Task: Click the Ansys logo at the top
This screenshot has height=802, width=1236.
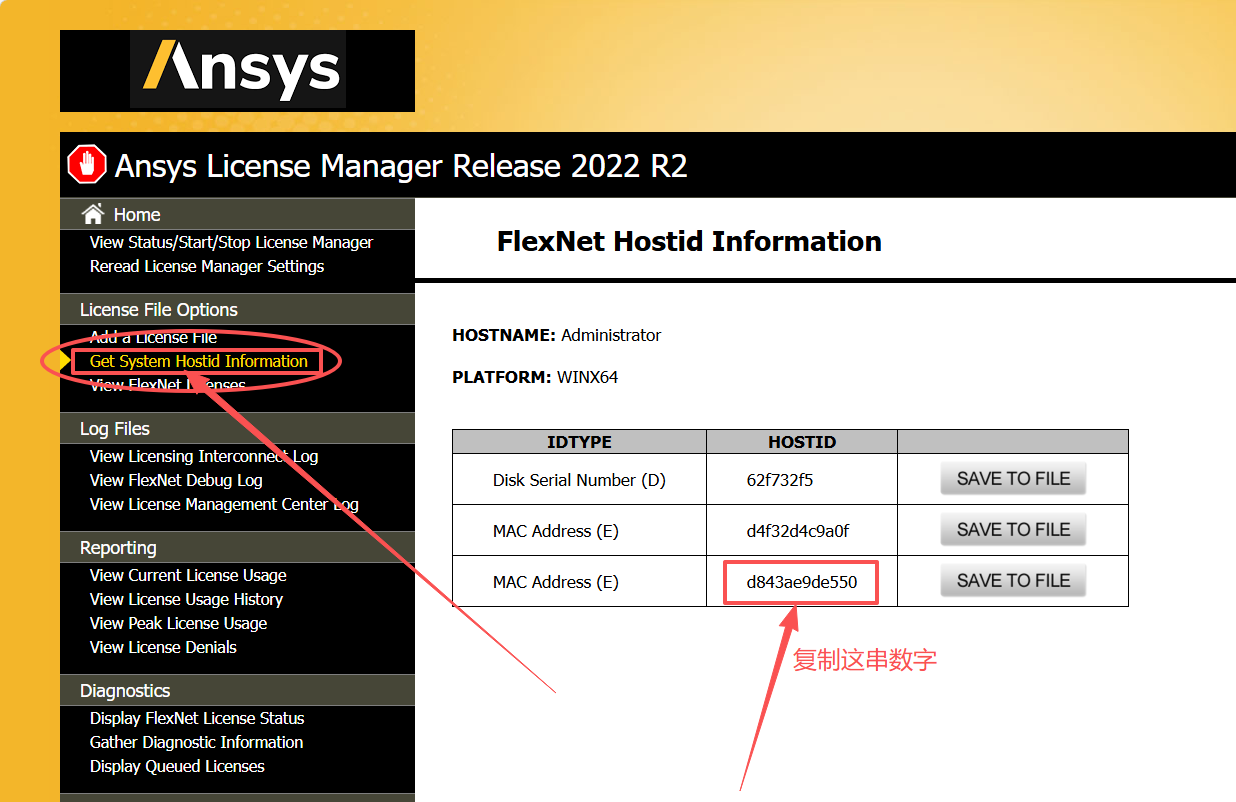Action: 238,70
